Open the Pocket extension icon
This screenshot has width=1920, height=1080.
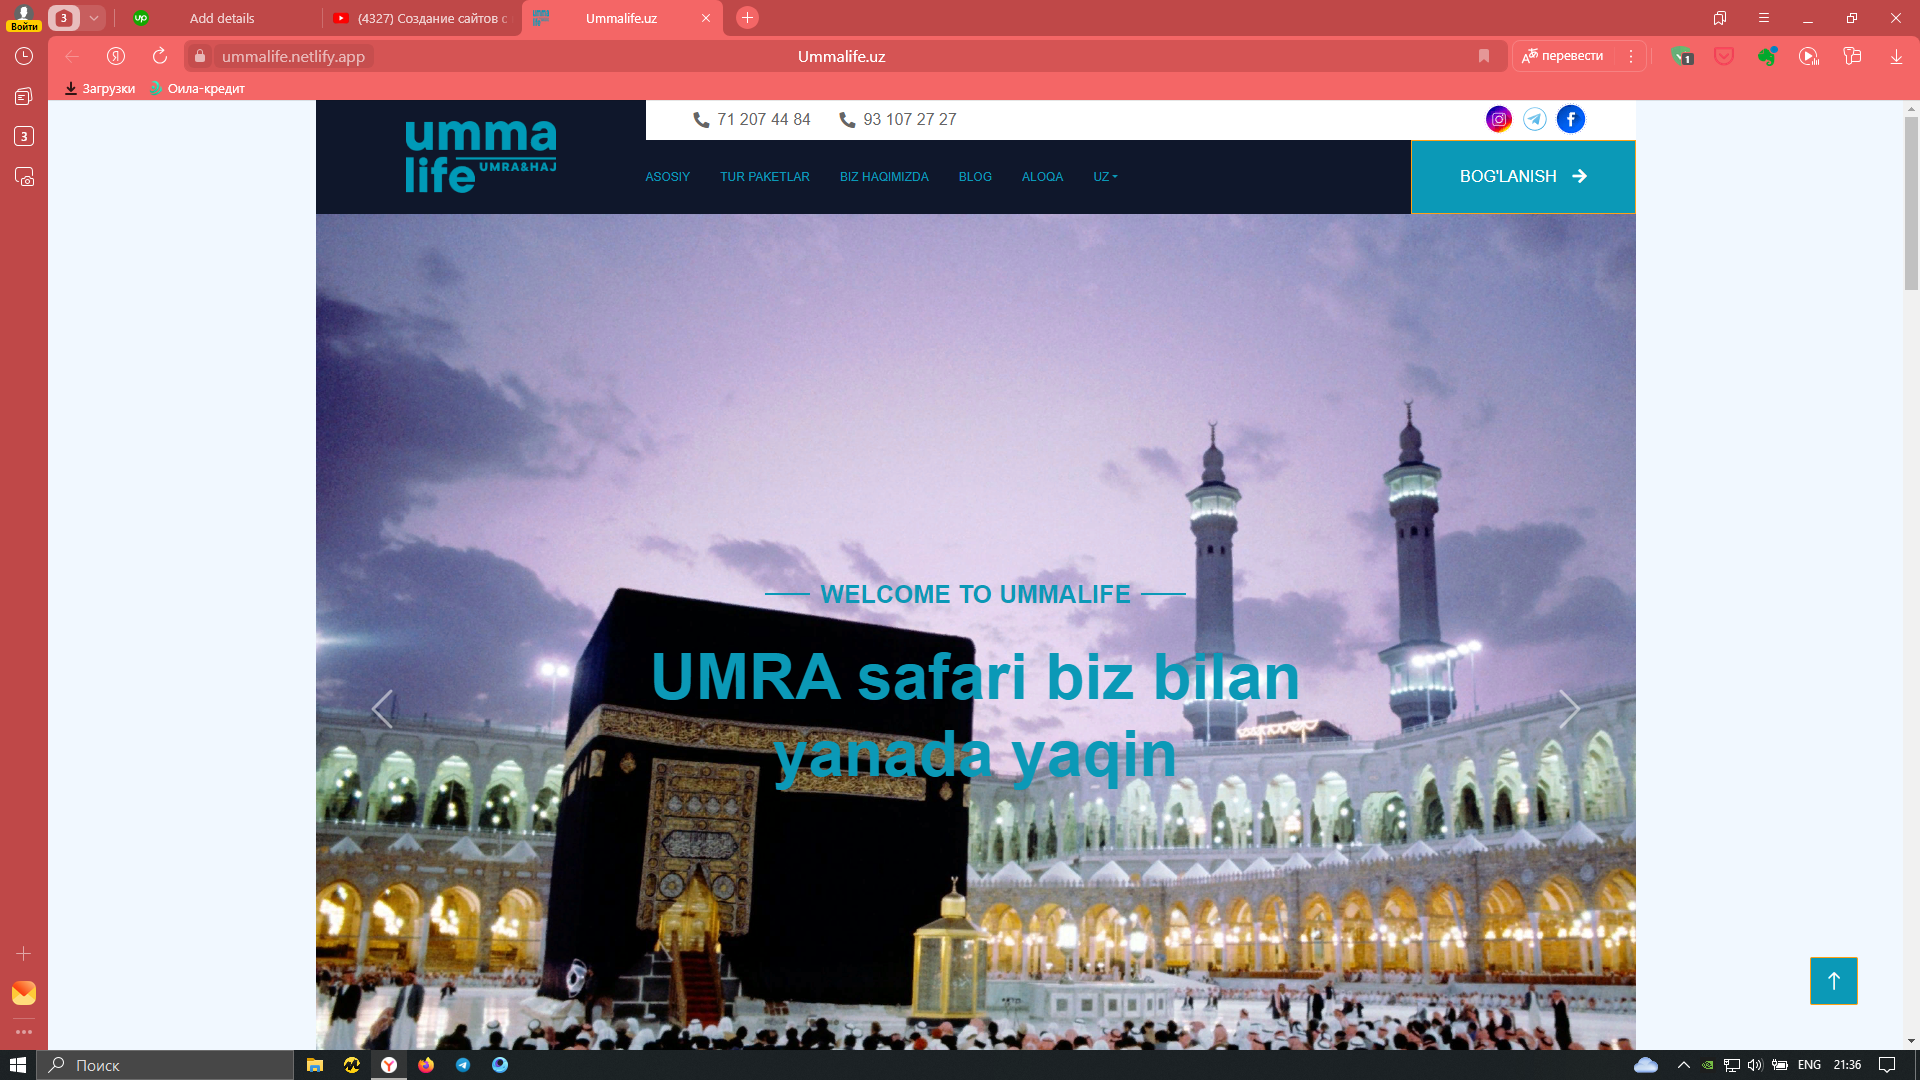pyautogui.click(x=1724, y=56)
